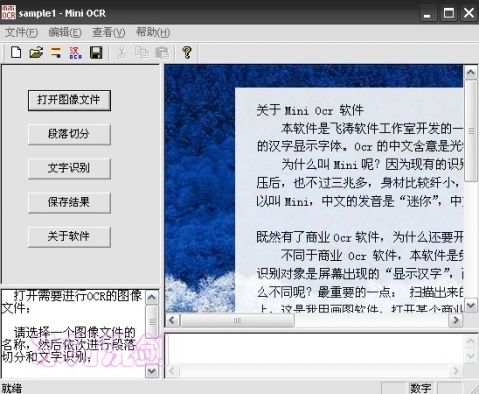Click heading text 关于 Mini Ocr 软件 in image
Screen dimensions: 479x394
point(310,110)
